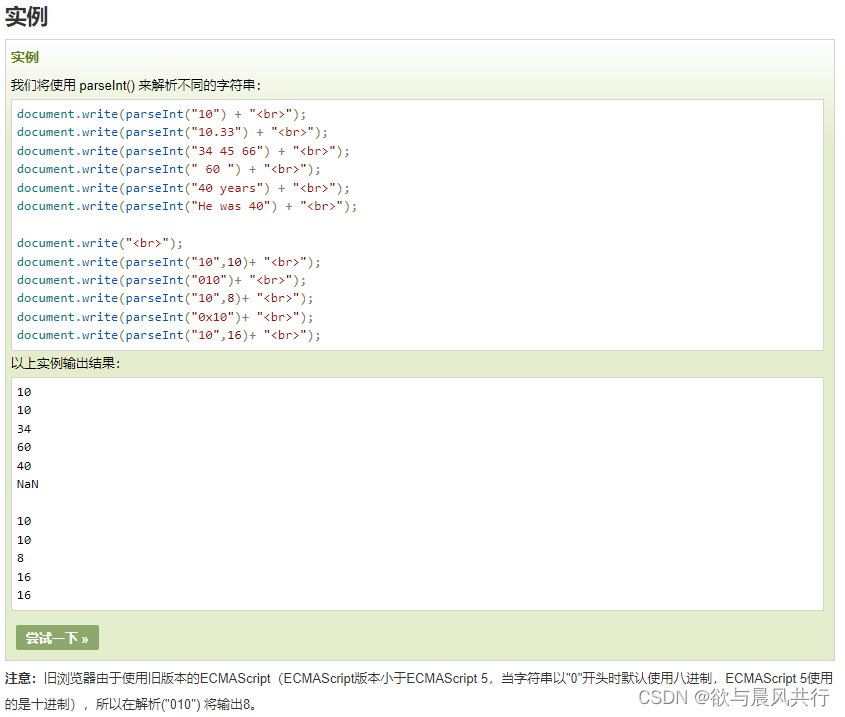Select the output value 8
This screenshot has height=717, width=845.
point(21,557)
